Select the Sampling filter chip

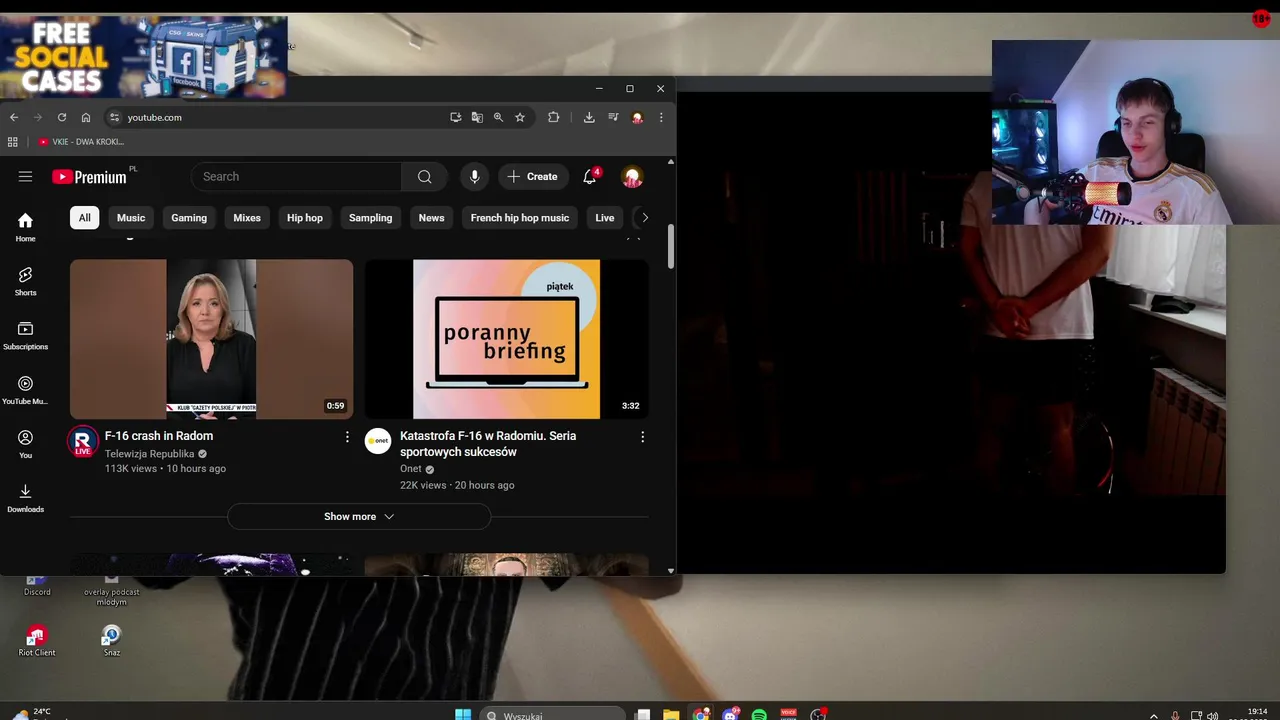pyautogui.click(x=370, y=217)
